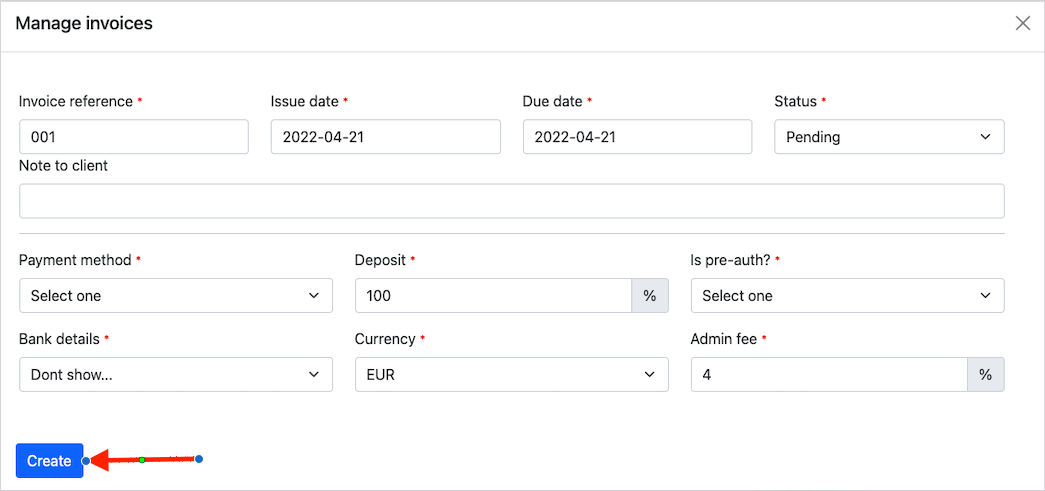
Task: Click the percent symbol beside Deposit
Action: pyautogui.click(x=649, y=296)
